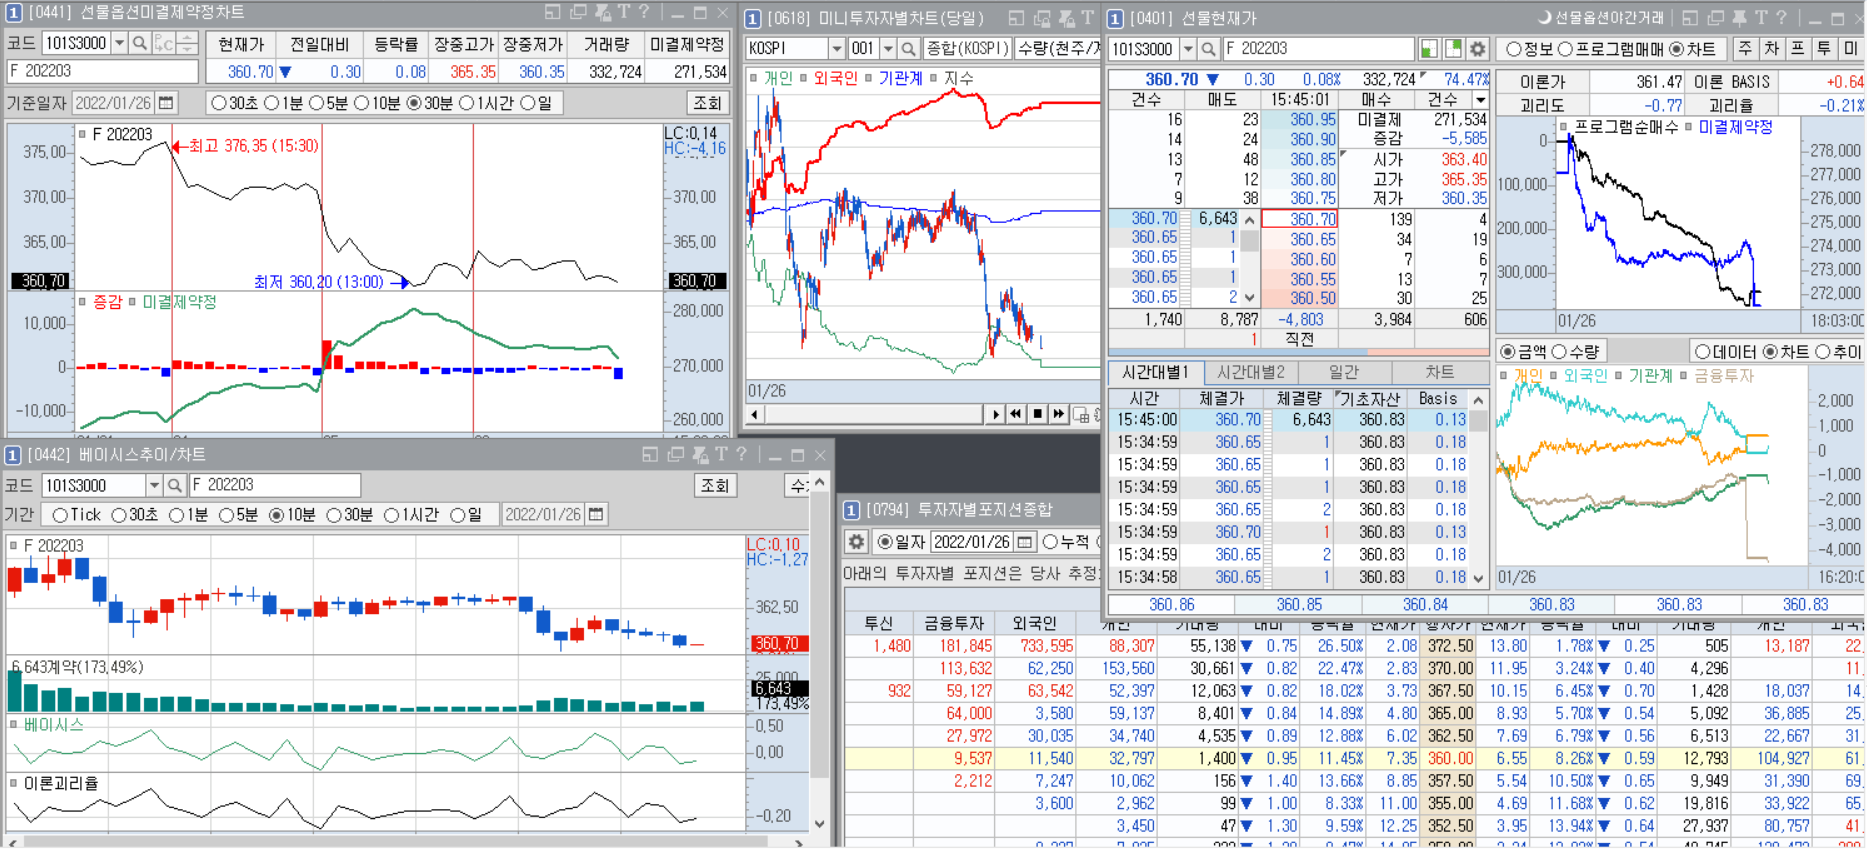1867x849 pixels.
Task: Click the code search magnifier in 0401 선물현재가
Action: [1208, 48]
